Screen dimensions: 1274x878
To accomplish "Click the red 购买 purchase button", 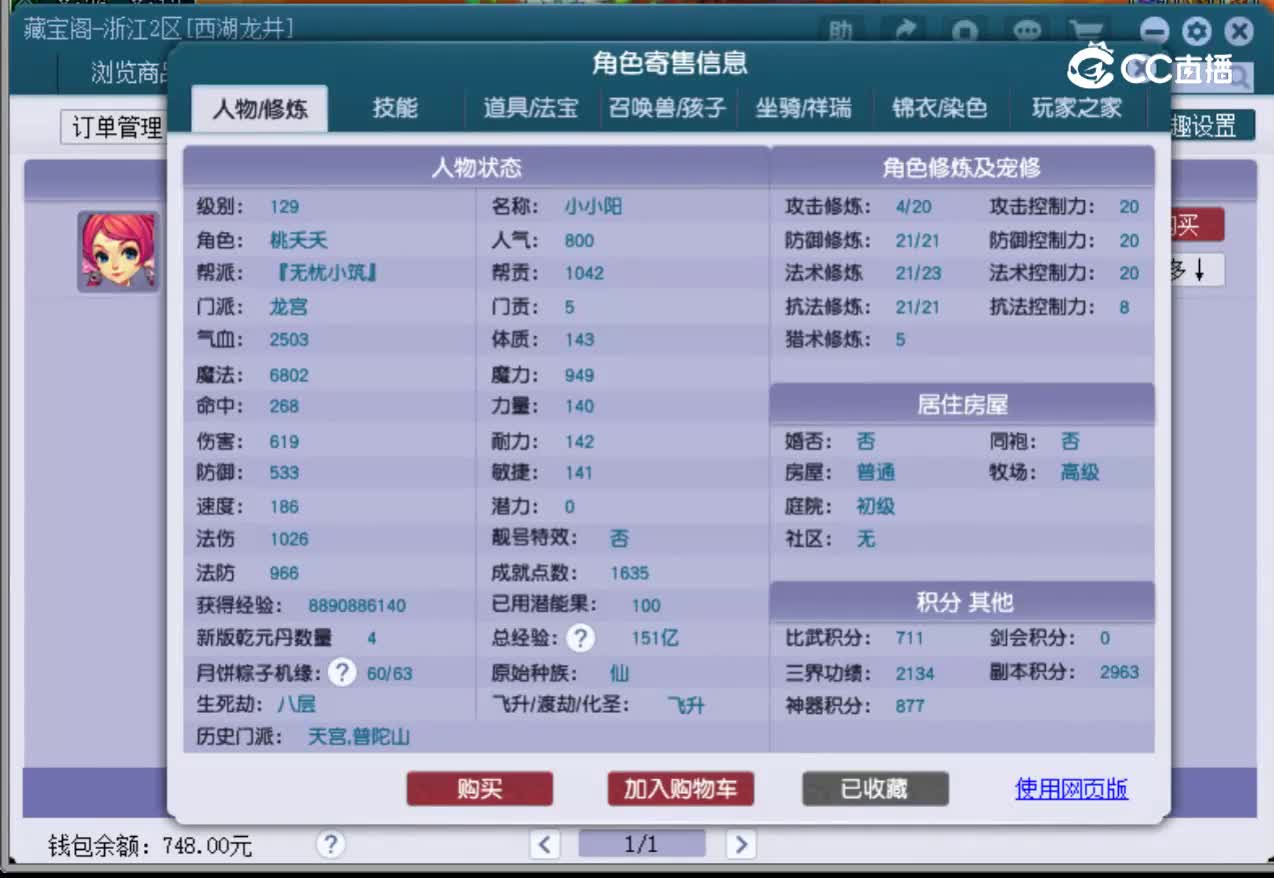I will (x=479, y=789).
